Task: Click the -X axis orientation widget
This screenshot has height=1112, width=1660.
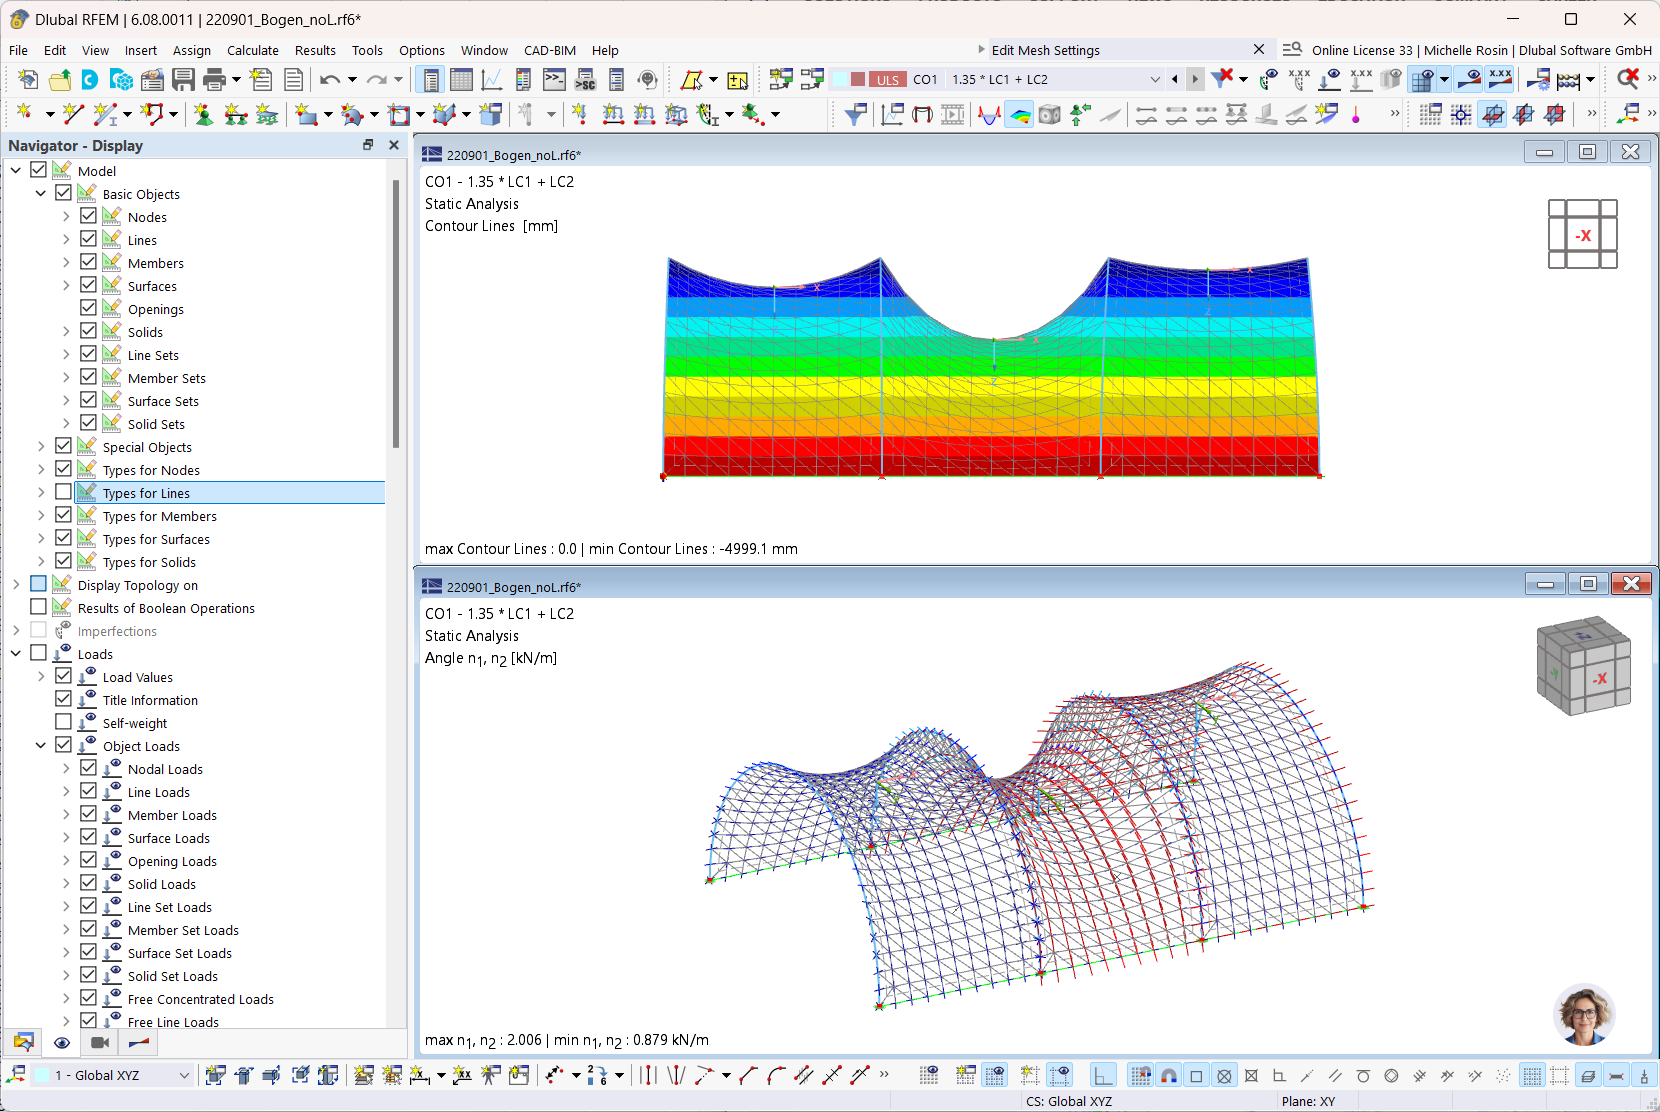Action: pyautogui.click(x=1583, y=235)
